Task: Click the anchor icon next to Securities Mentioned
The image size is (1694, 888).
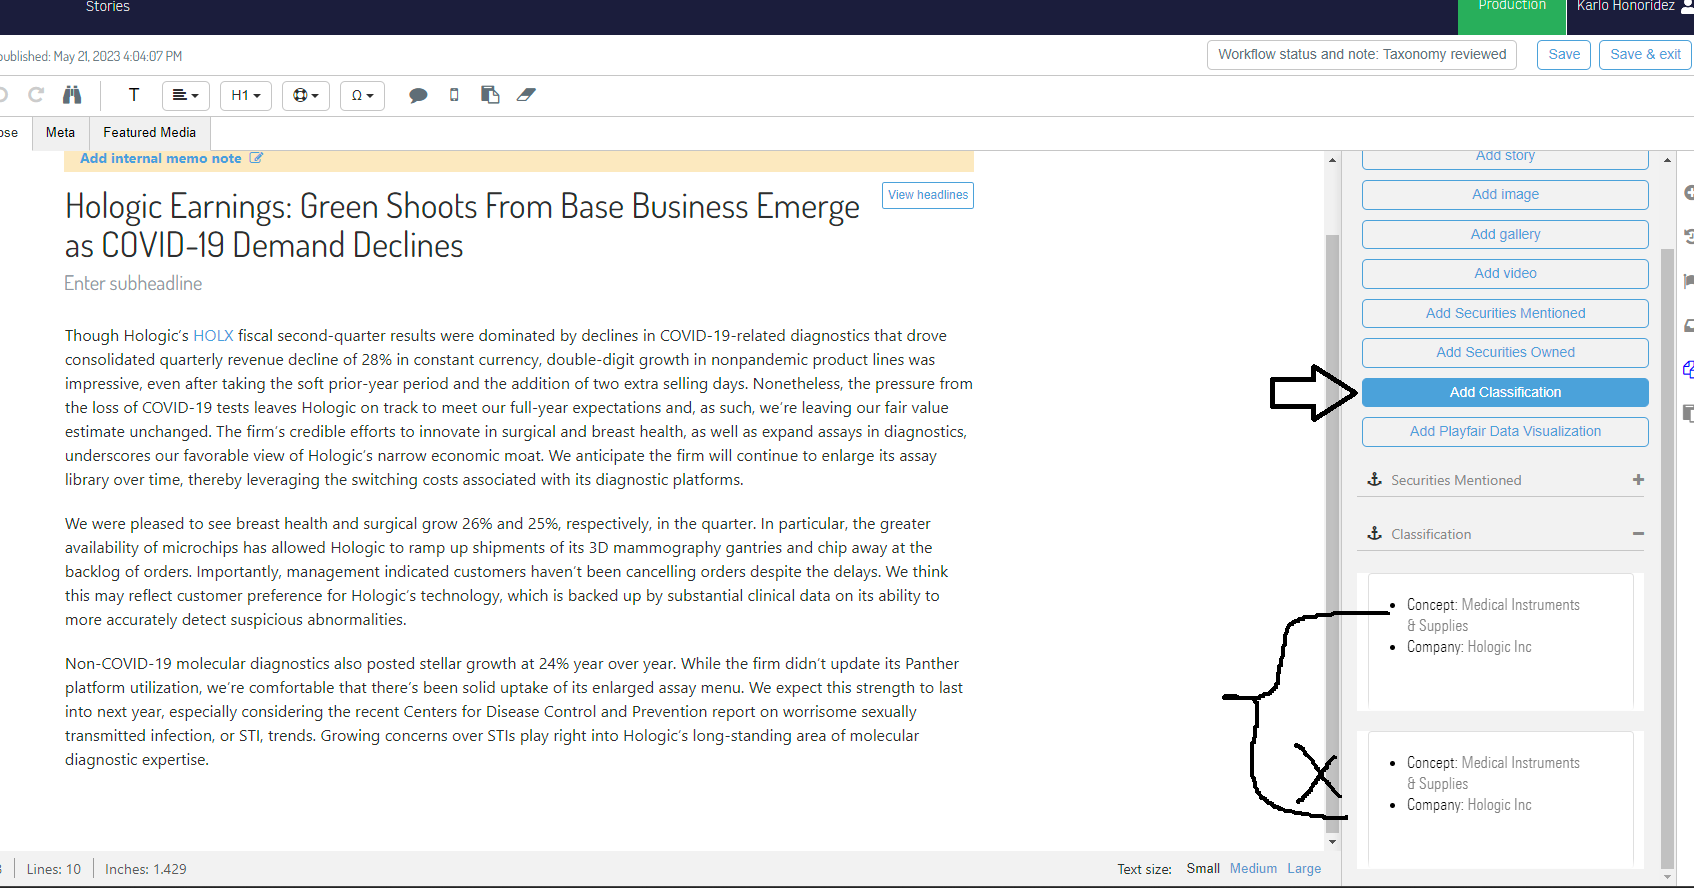Action: [x=1375, y=480]
